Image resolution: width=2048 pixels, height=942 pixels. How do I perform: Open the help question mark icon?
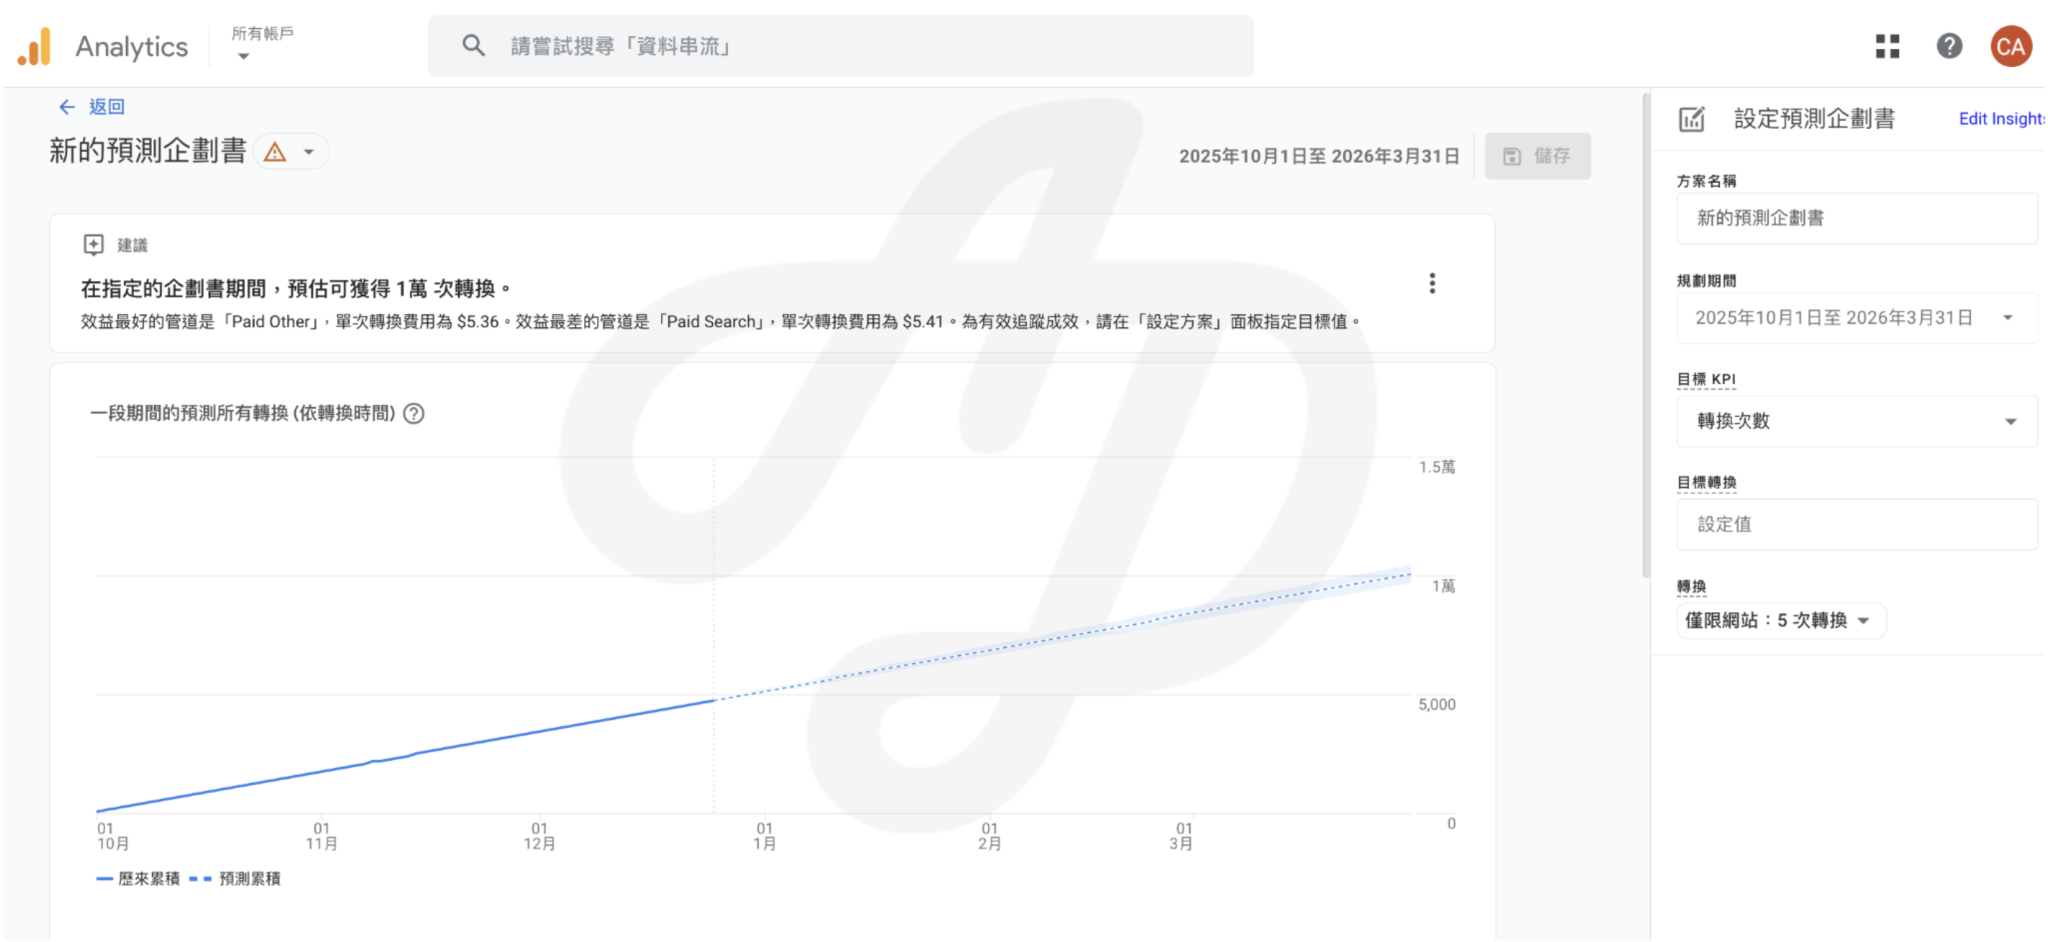1949,46
